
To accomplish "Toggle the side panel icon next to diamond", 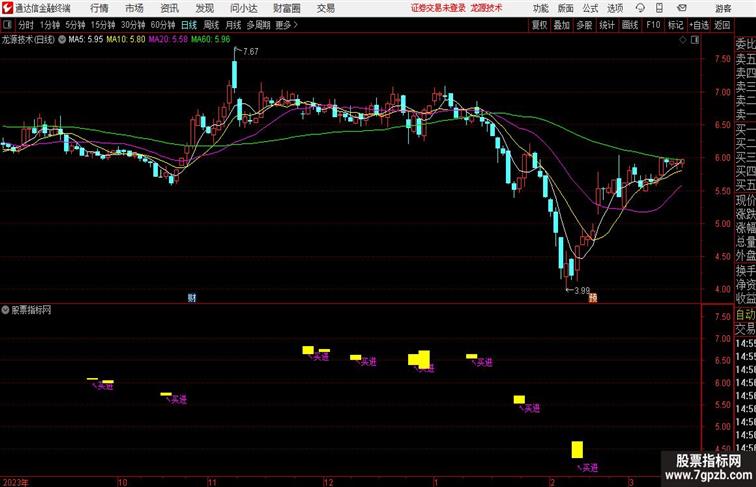I will click(695, 40).
